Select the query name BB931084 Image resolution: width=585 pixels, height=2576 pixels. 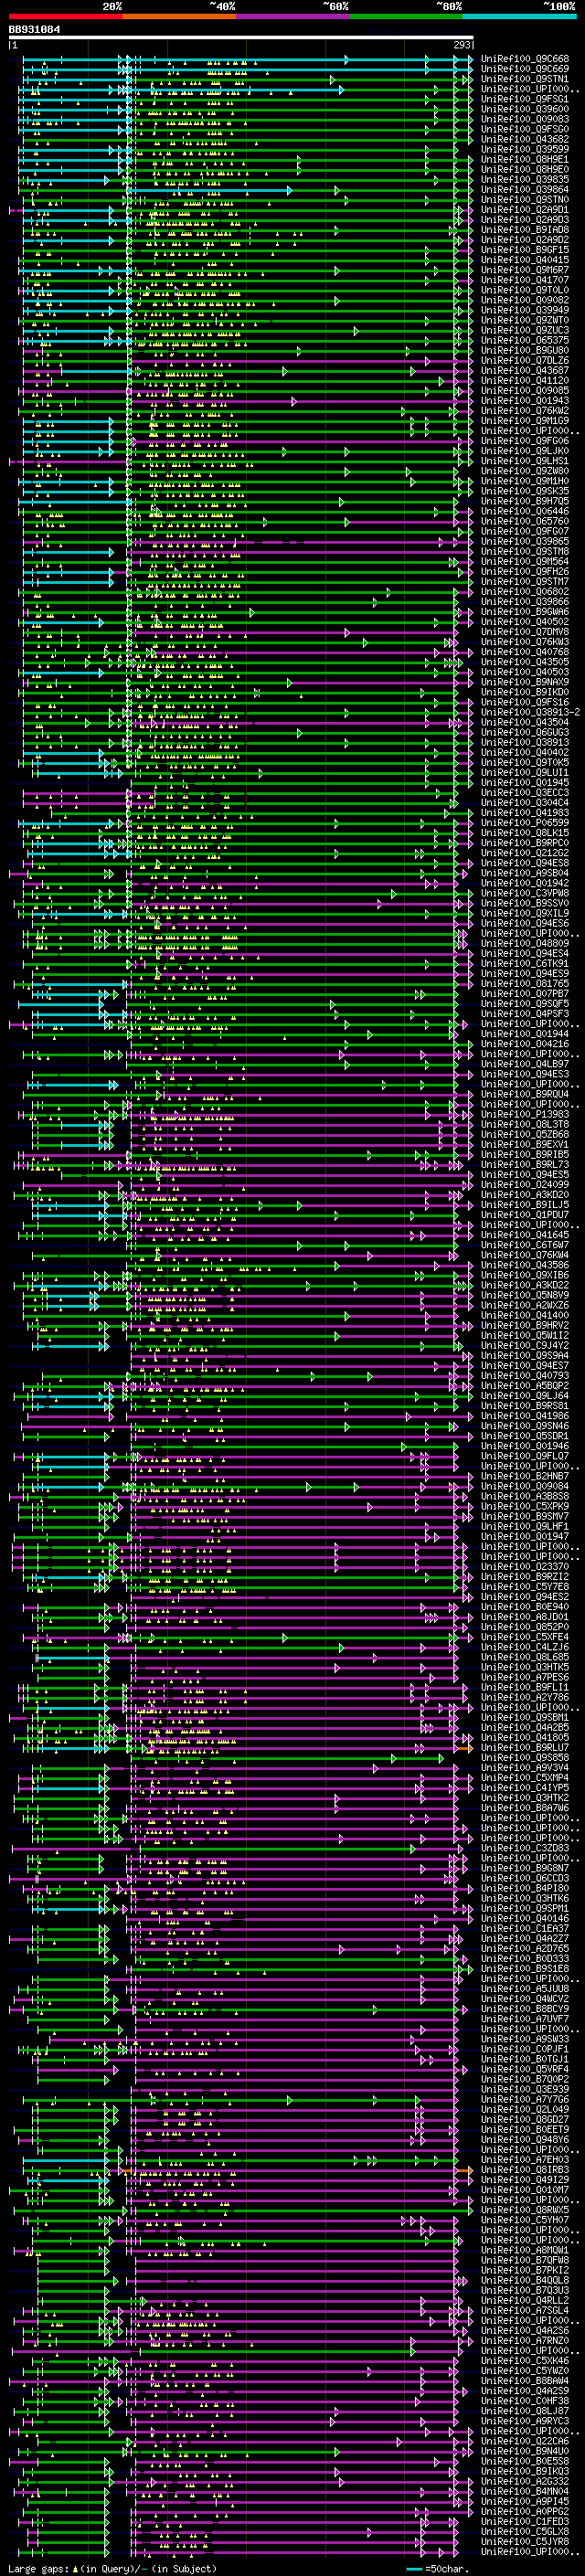(34, 29)
